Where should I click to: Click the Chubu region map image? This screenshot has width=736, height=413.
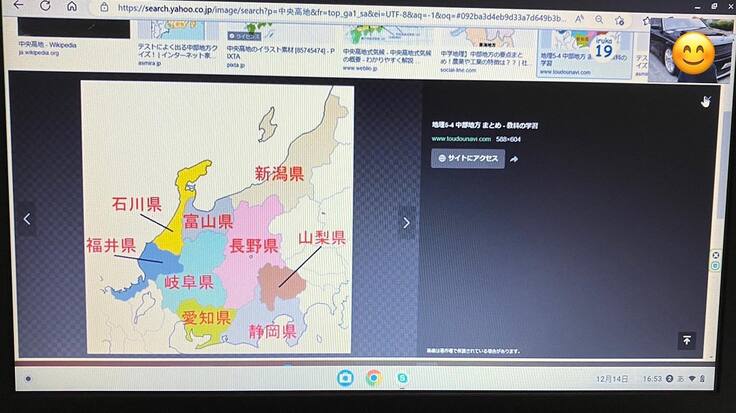coord(217,220)
